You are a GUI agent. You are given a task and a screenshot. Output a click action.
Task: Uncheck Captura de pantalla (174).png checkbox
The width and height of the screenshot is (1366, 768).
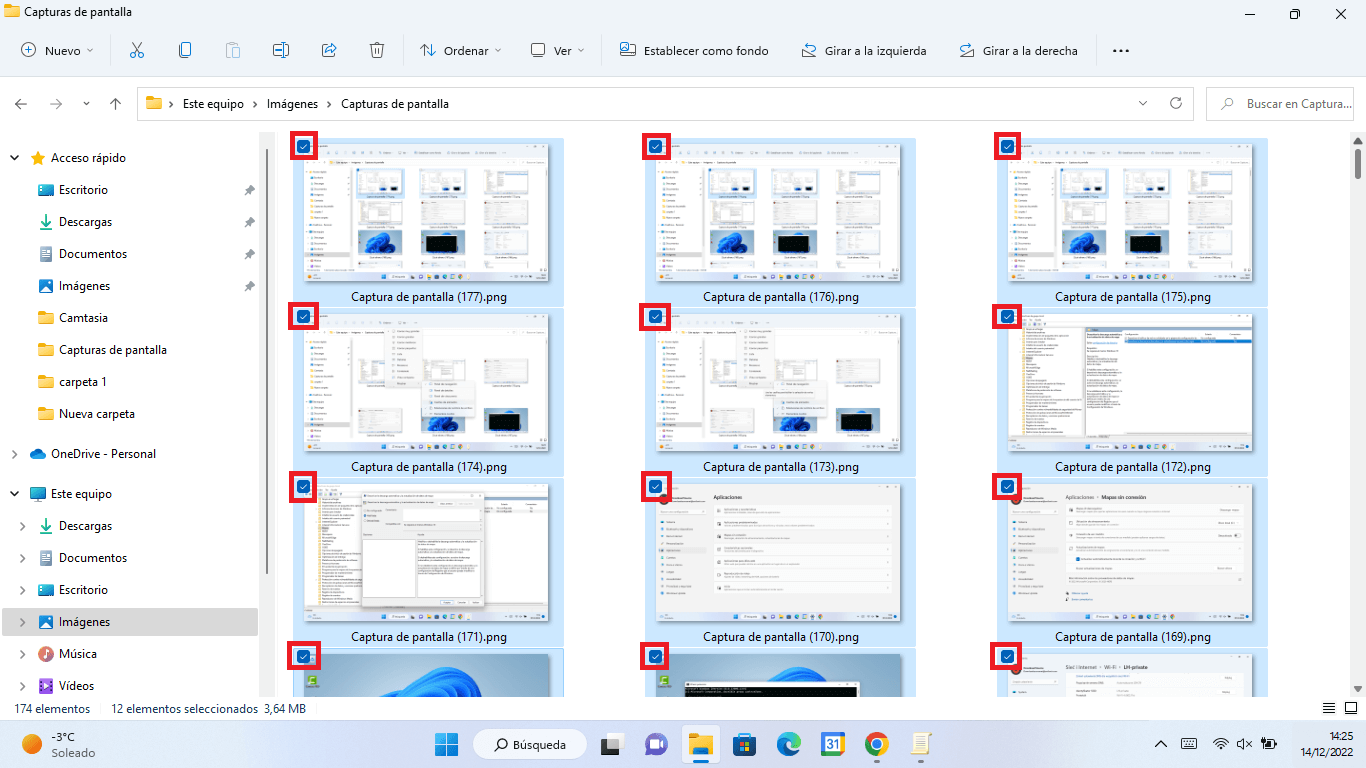click(x=303, y=317)
